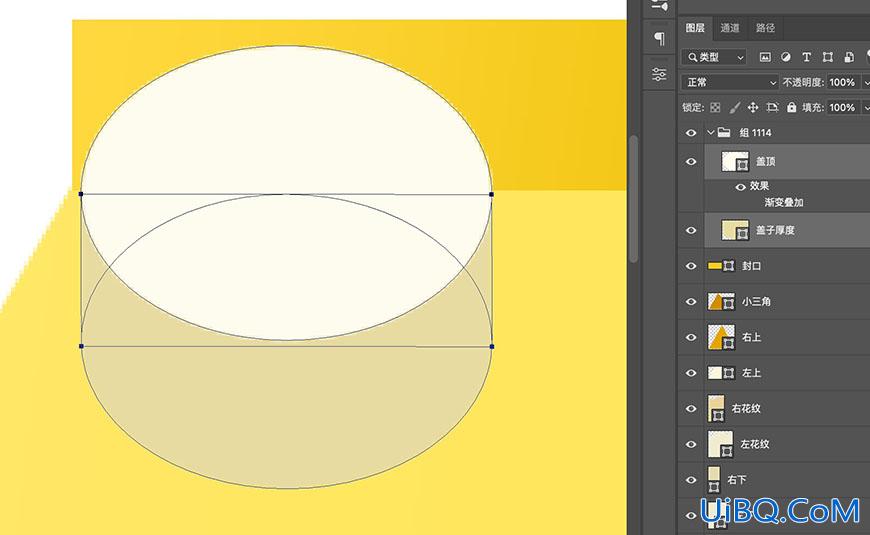Viewport: 870px width, 535px height.
Task: Select the 封口 layer color thumbnail
Action: click(x=715, y=266)
